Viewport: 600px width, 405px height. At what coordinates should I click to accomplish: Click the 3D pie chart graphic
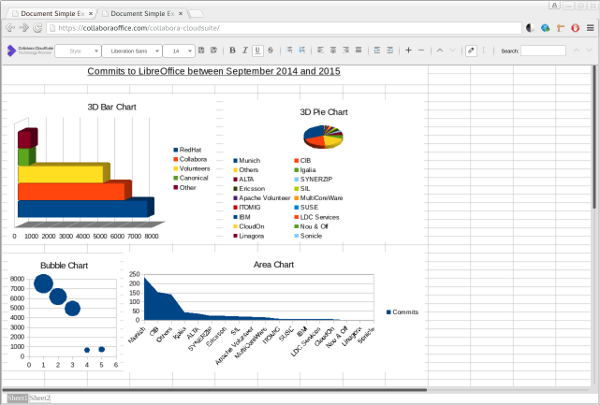pyautogui.click(x=323, y=136)
